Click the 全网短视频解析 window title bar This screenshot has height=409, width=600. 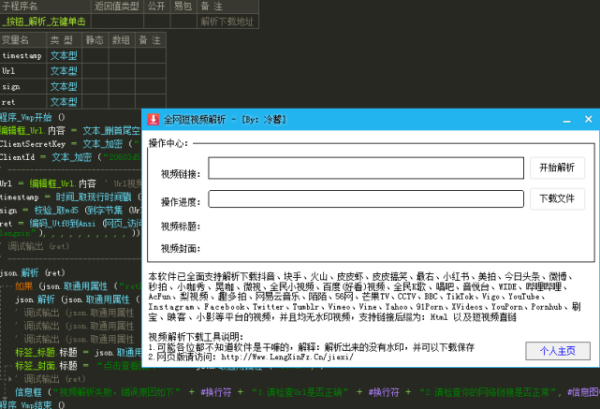point(350,119)
